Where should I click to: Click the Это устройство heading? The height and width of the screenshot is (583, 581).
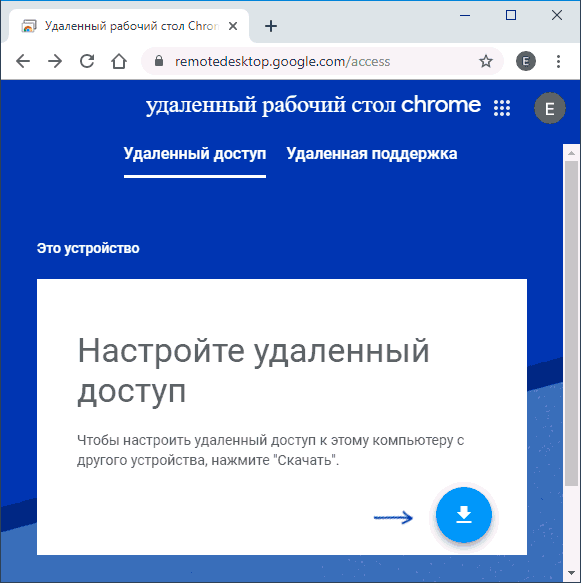tap(88, 248)
